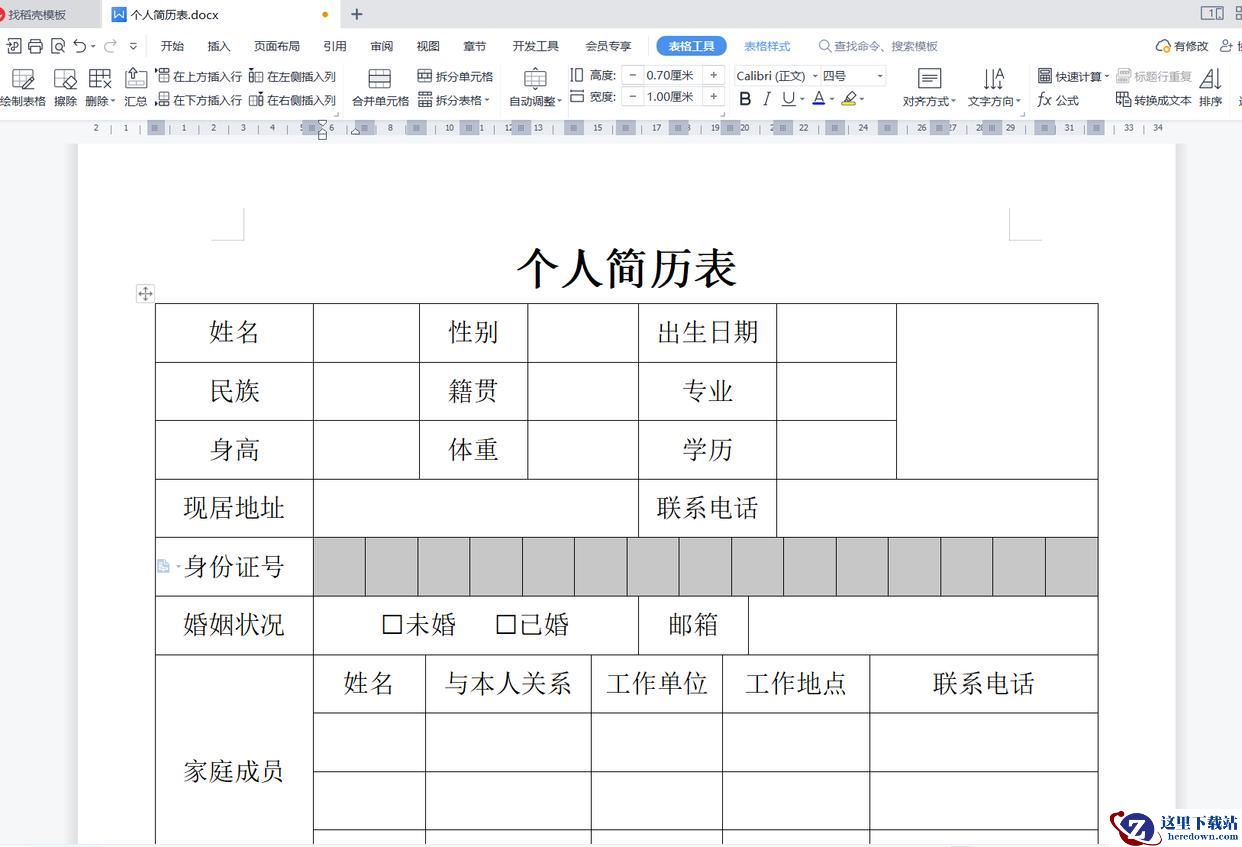Open Quick Calculate (快速计算) menu
Screen dimensions: 1242x847
tap(1073, 76)
